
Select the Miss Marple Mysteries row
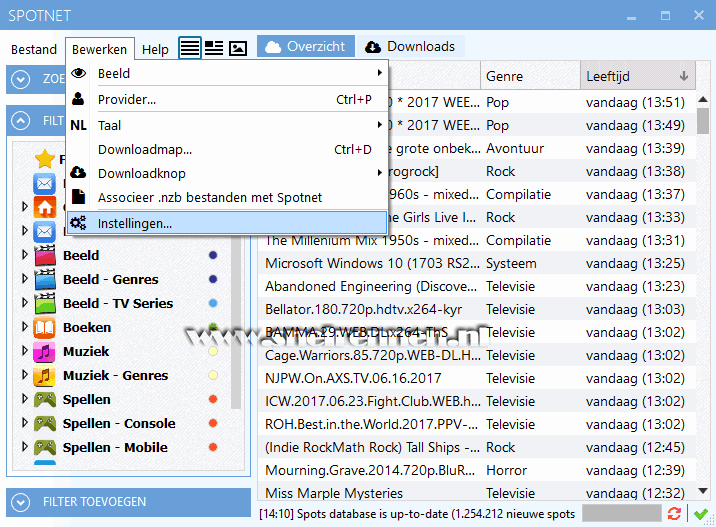[477, 493]
